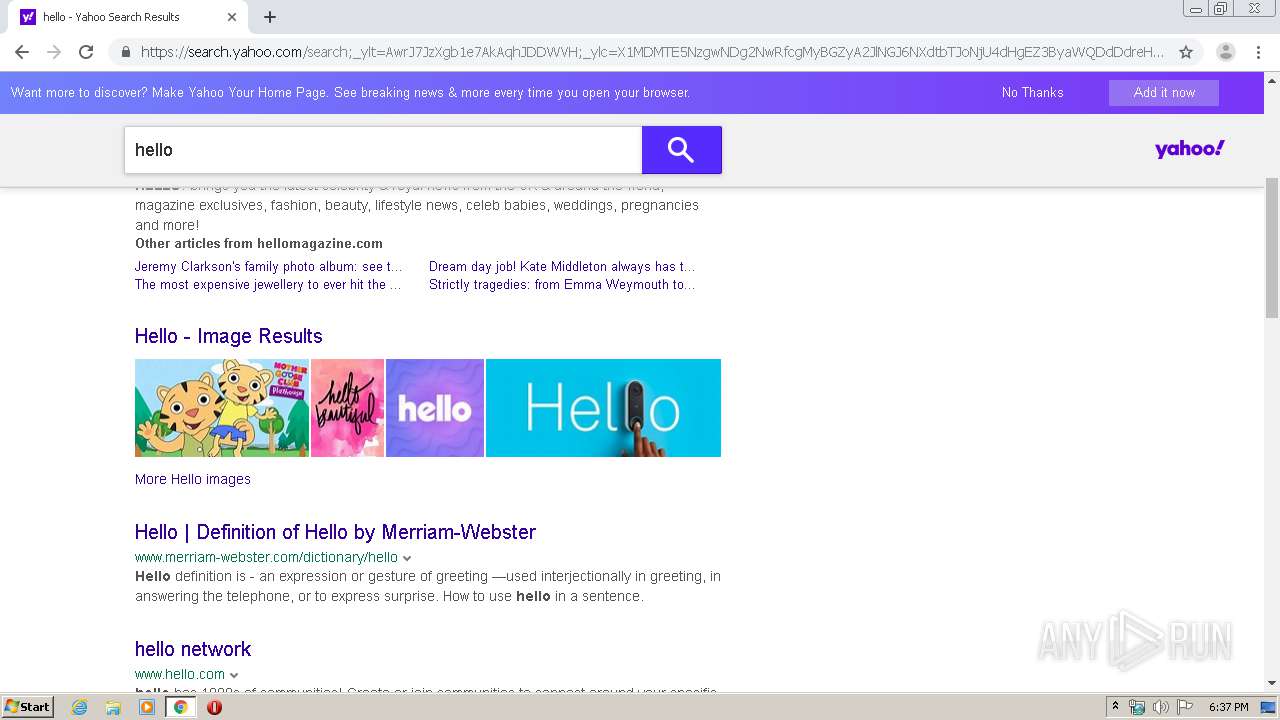Open the hello network result
This screenshot has width=1280, height=720.
tap(193, 649)
